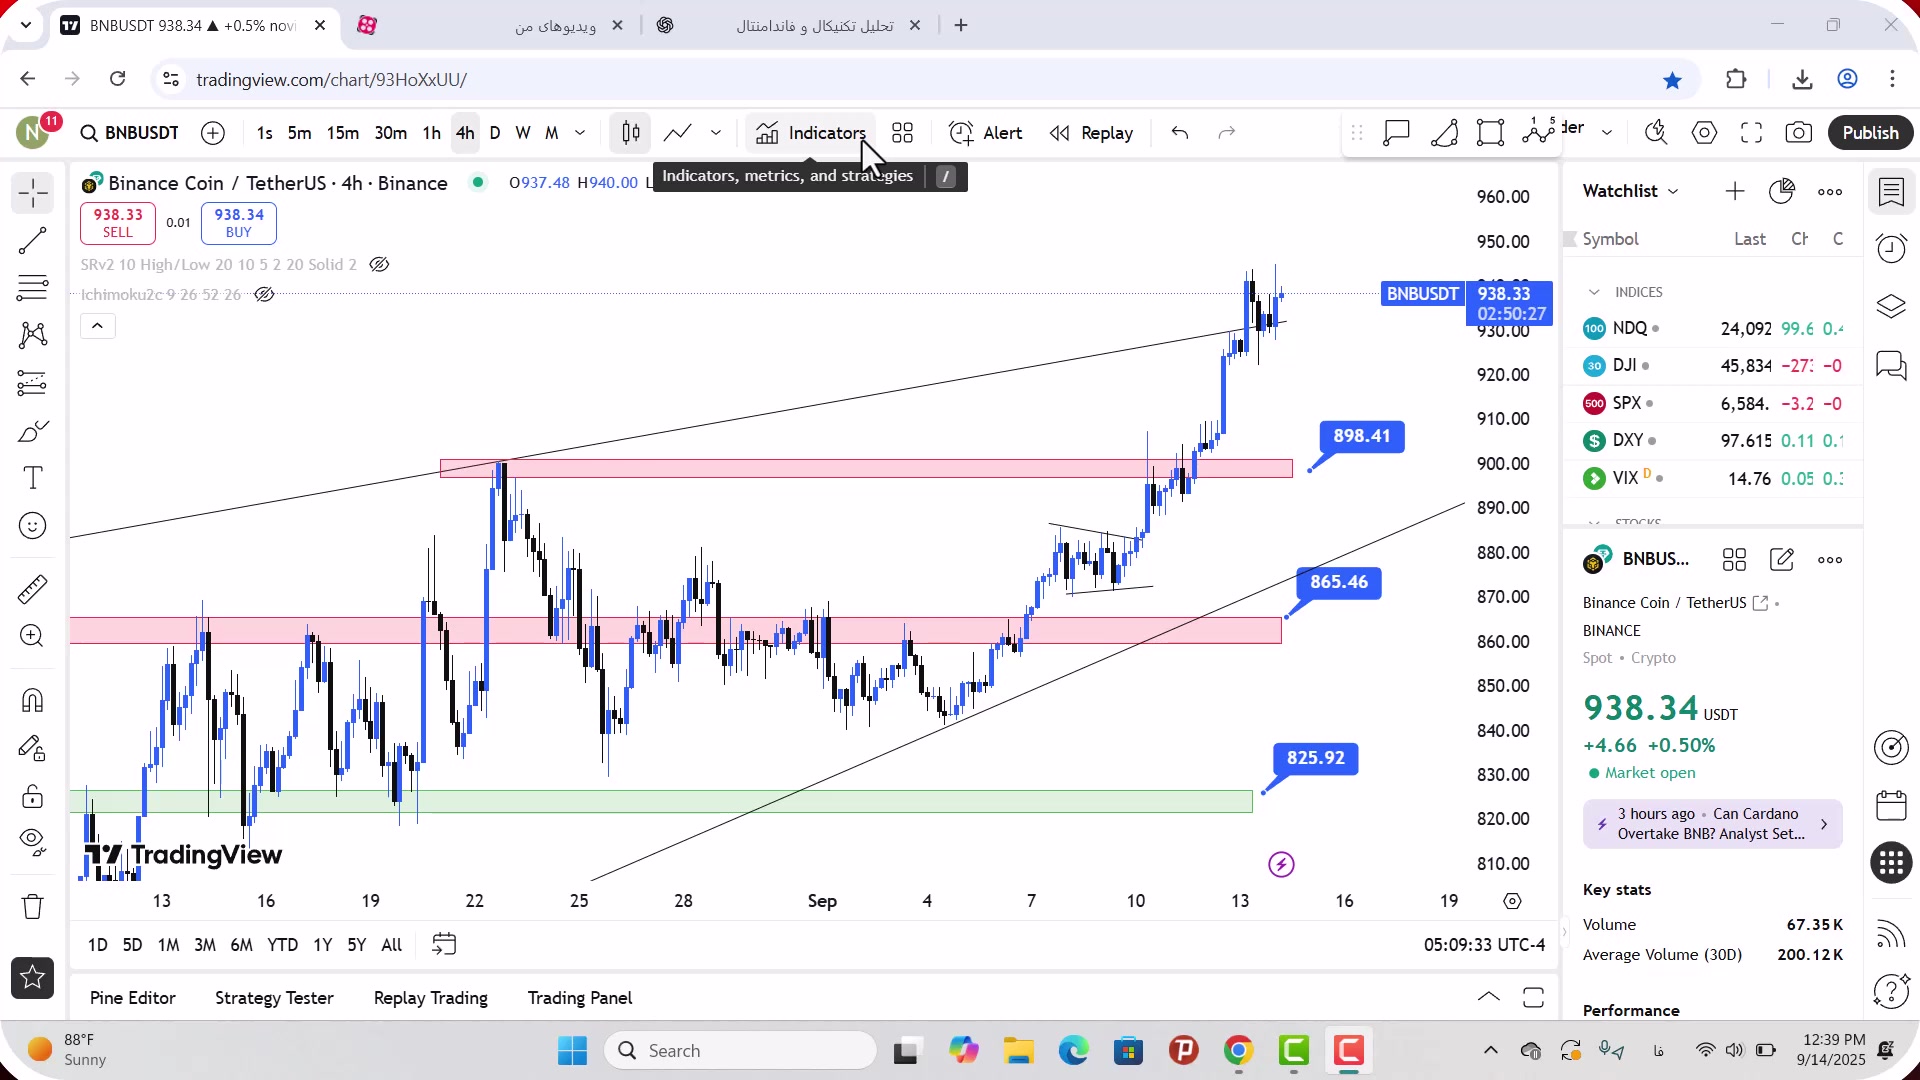Select the NDQ watchlist row
The height and width of the screenshot is (1080, 1920).
[1712, 328]
